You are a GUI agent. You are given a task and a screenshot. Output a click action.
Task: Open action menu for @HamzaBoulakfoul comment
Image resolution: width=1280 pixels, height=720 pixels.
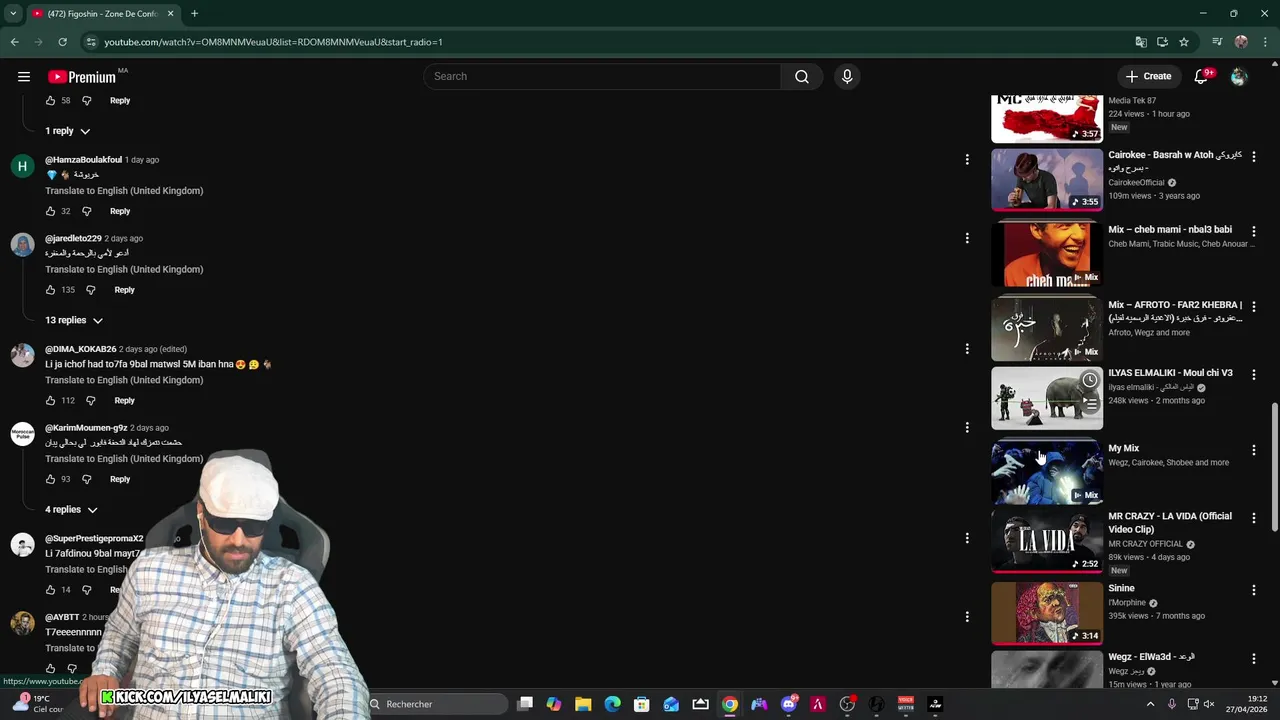tap(967, 160)
